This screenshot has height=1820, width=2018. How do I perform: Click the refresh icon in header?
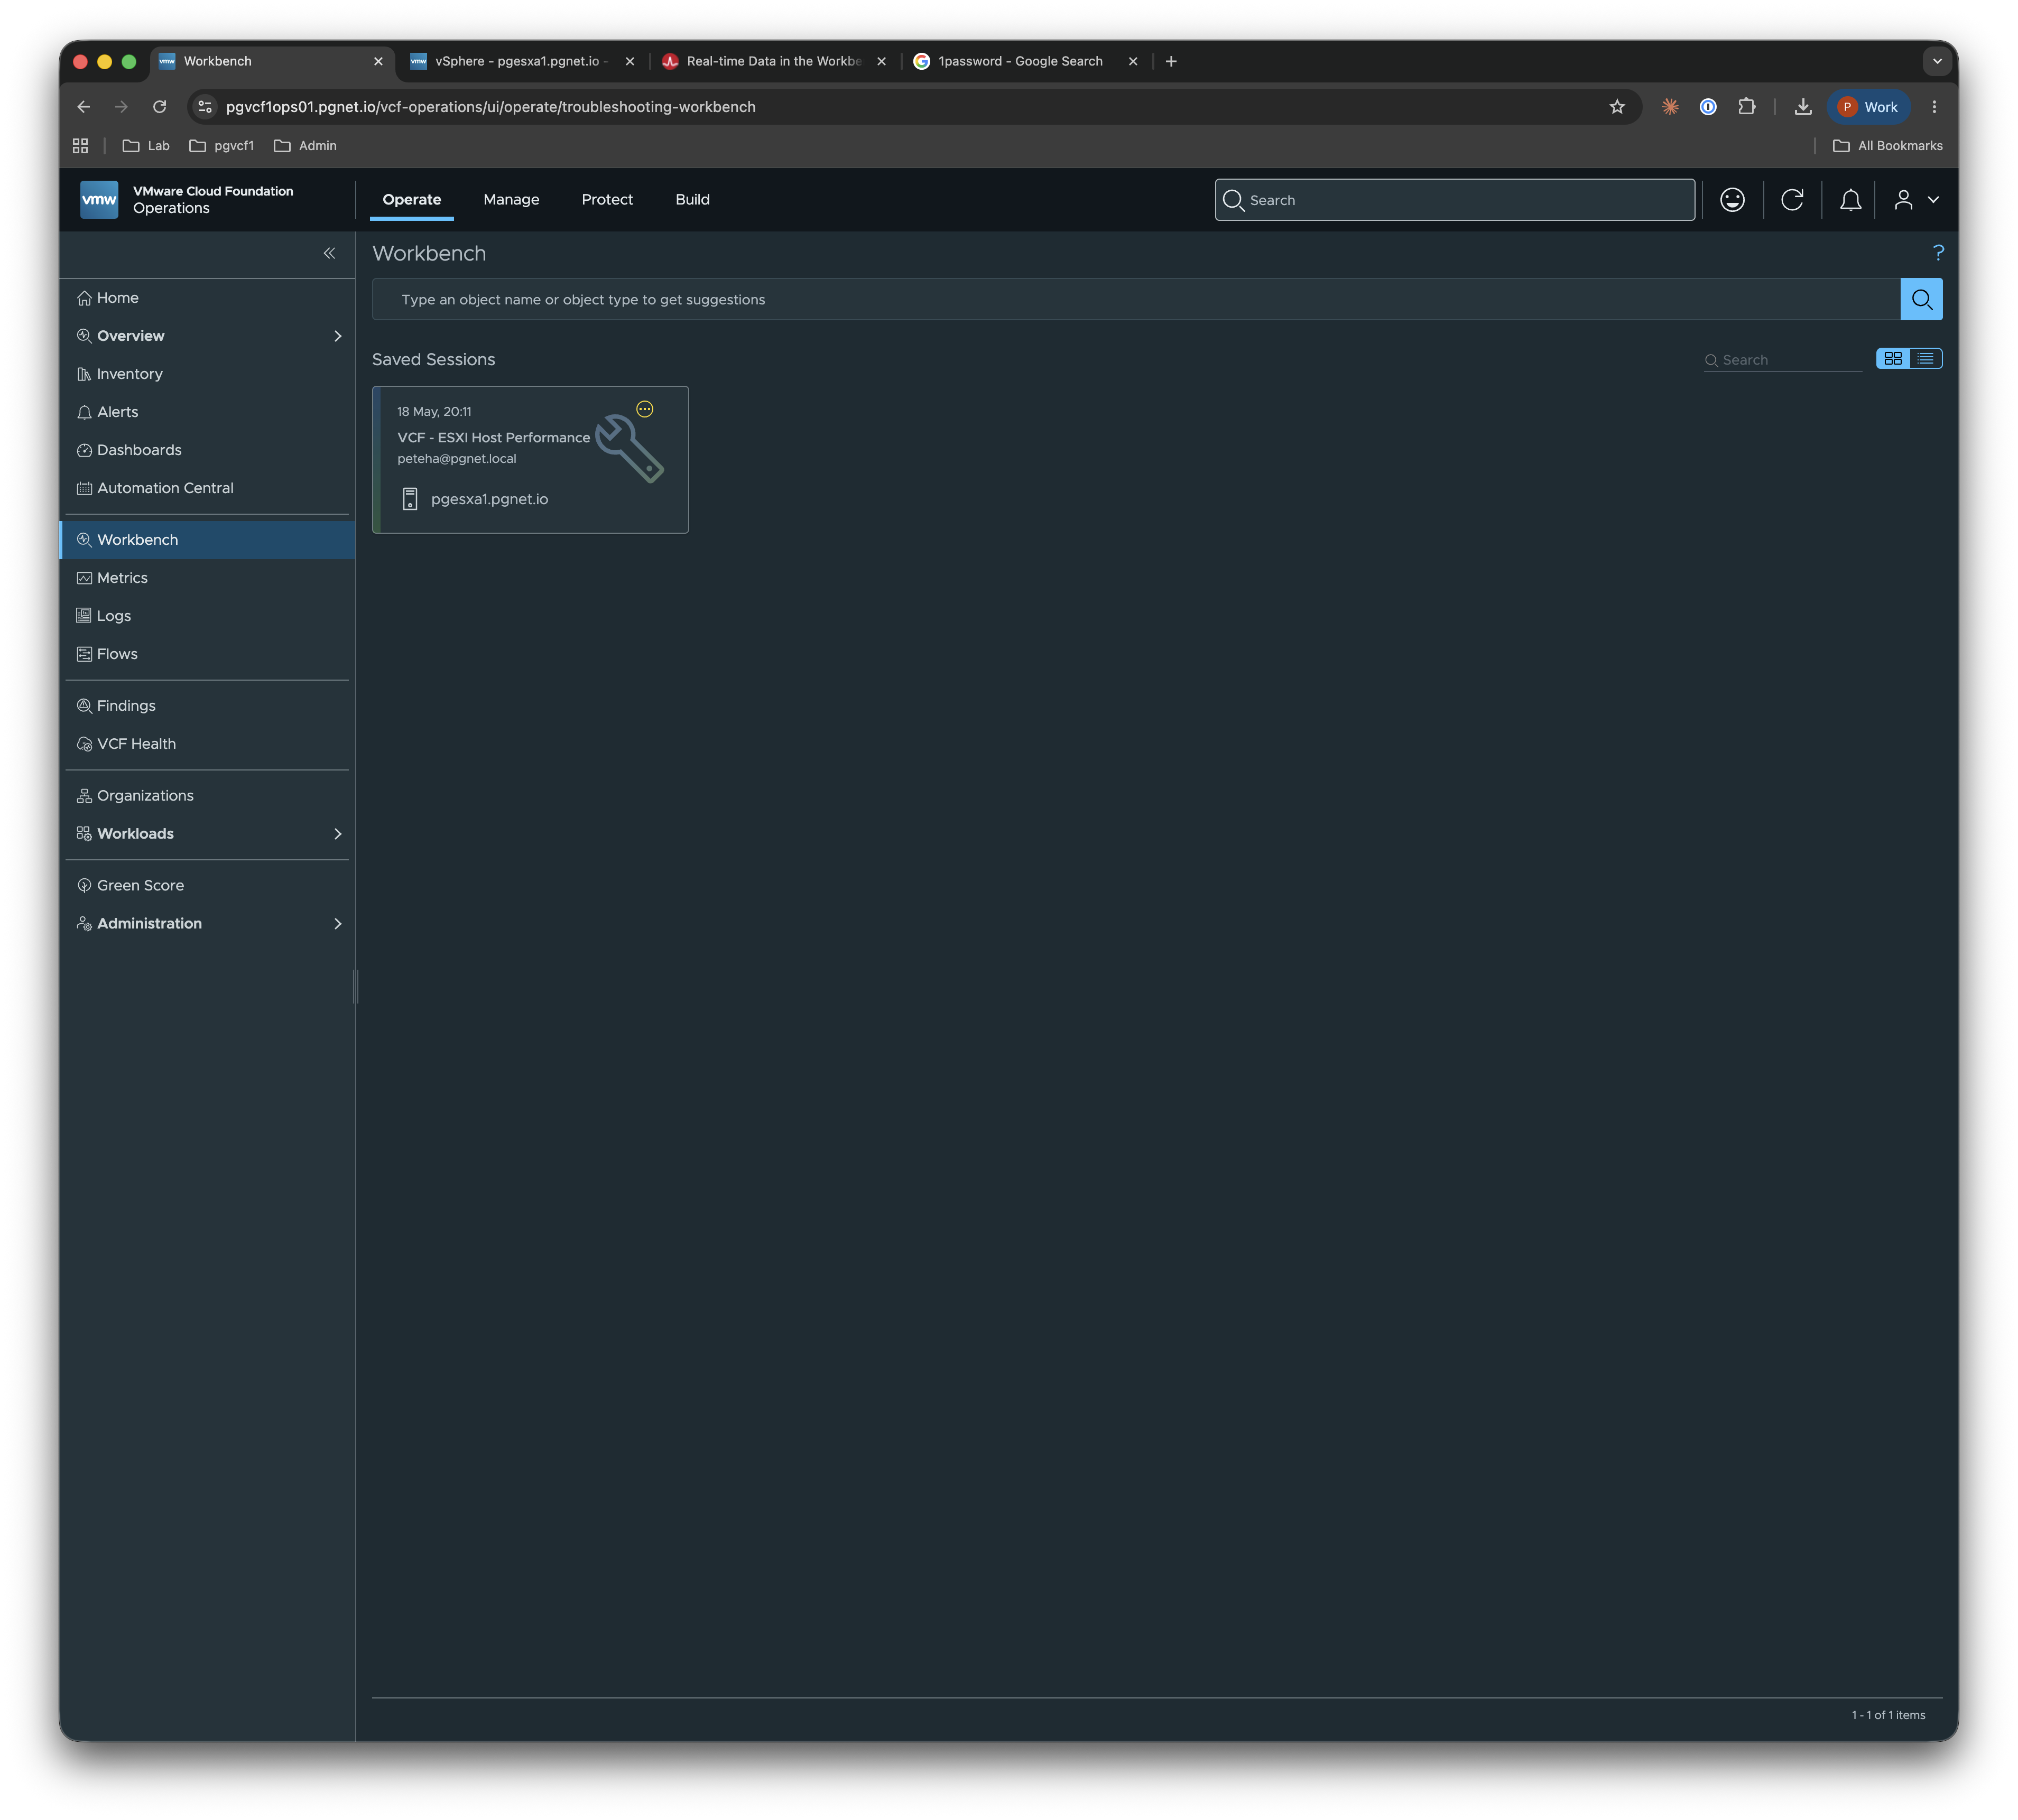tap(1792, 200)
